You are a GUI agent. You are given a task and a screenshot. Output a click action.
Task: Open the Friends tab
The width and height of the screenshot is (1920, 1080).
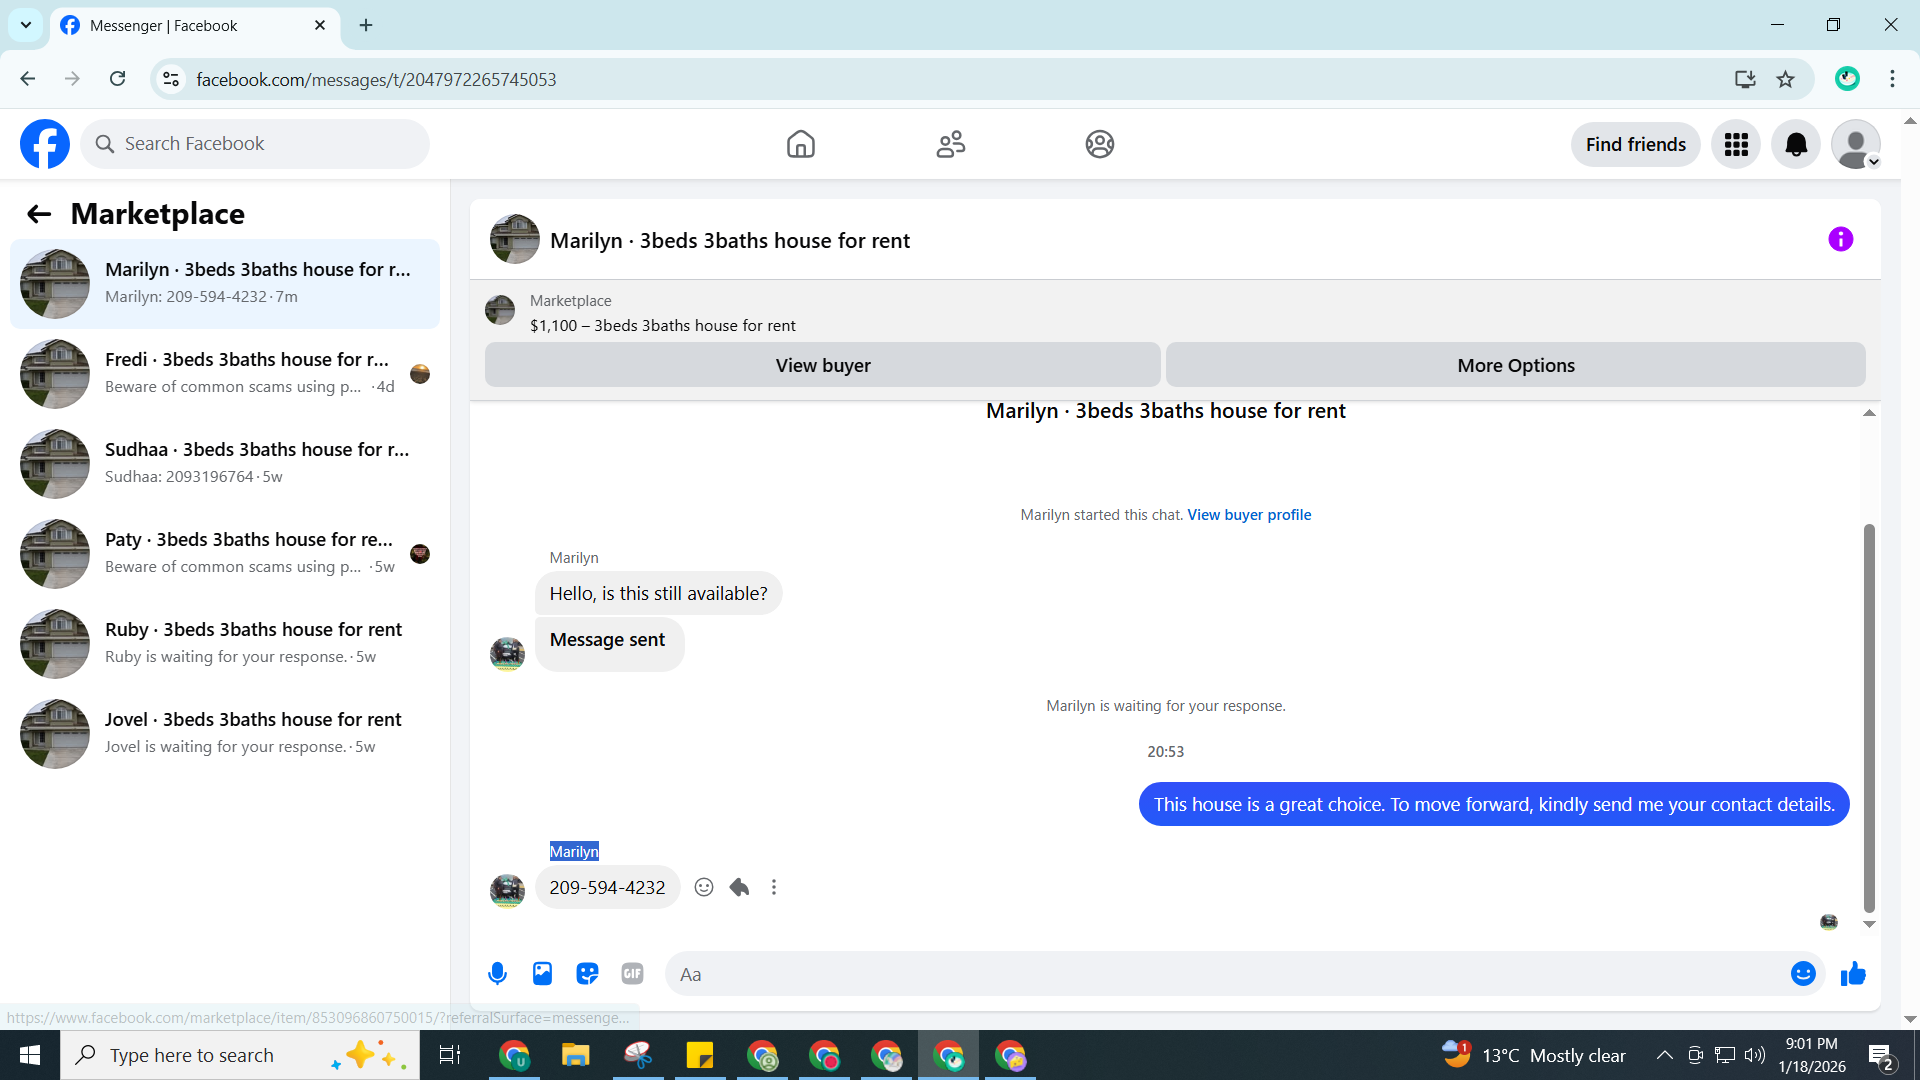950,144
